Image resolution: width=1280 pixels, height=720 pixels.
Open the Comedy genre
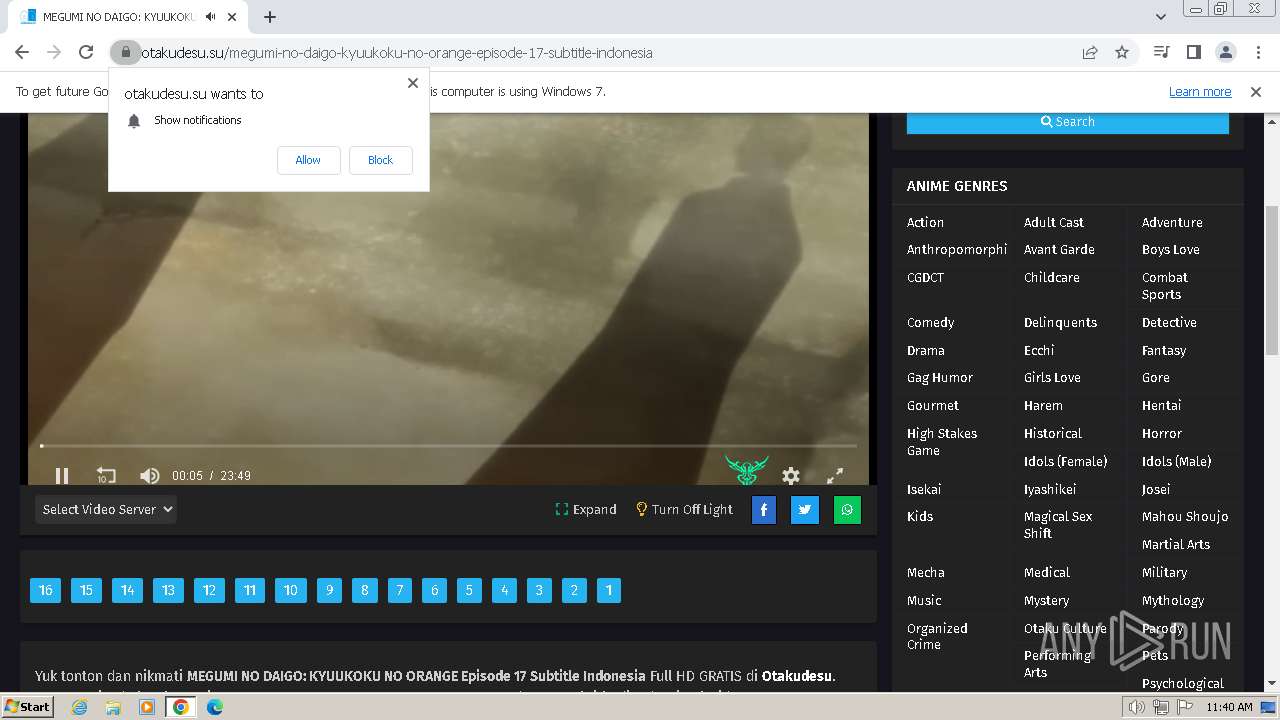pyautogui.click(x=930, y=322)
